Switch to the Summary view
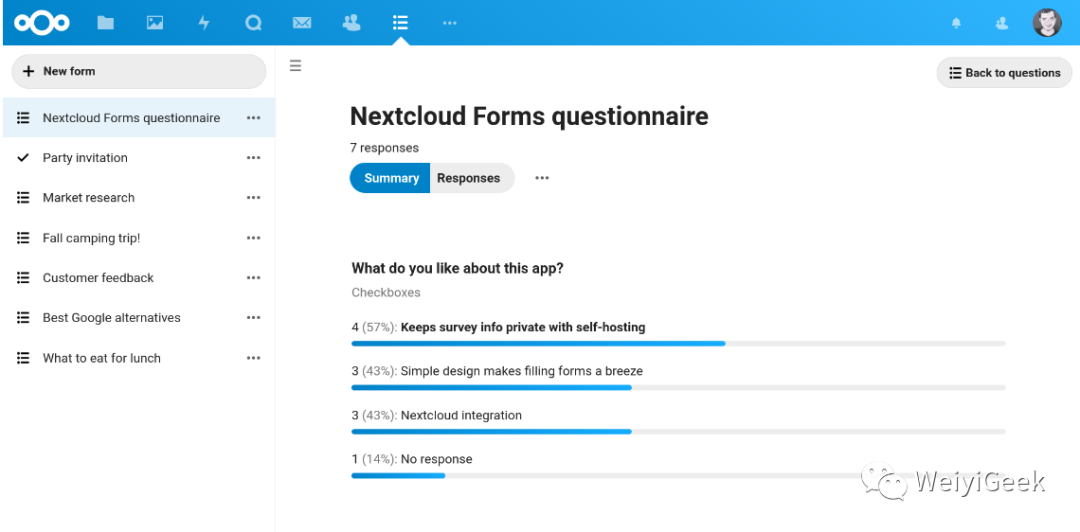This screenshot has width=1080, height=532. click(391, 178)
